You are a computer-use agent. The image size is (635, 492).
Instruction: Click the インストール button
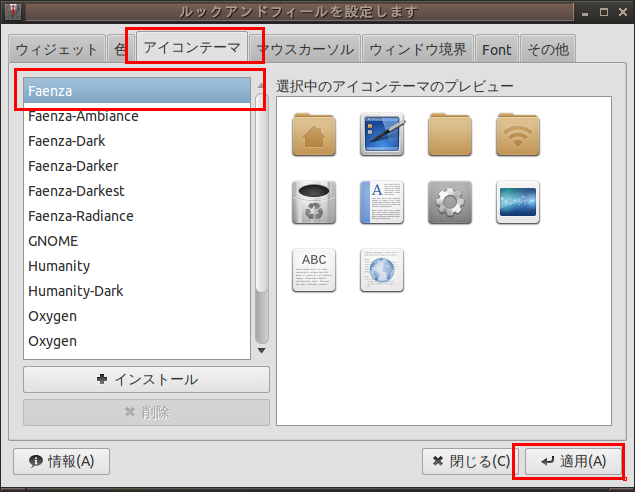click(x=146, y=379)
